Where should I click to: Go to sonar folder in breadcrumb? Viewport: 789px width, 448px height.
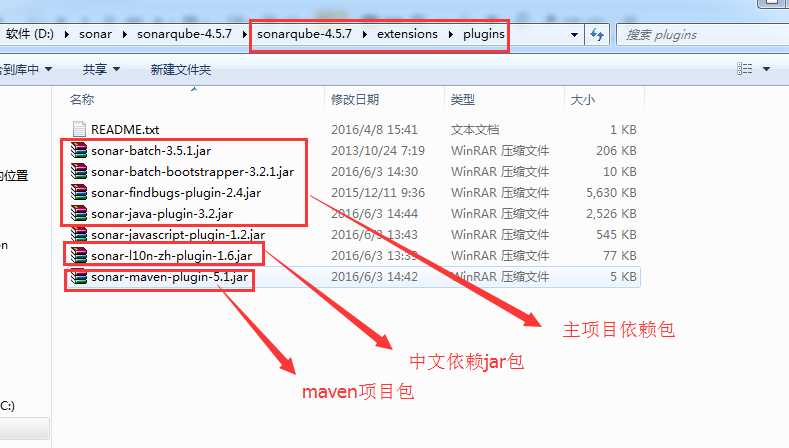tap(96, 34)
